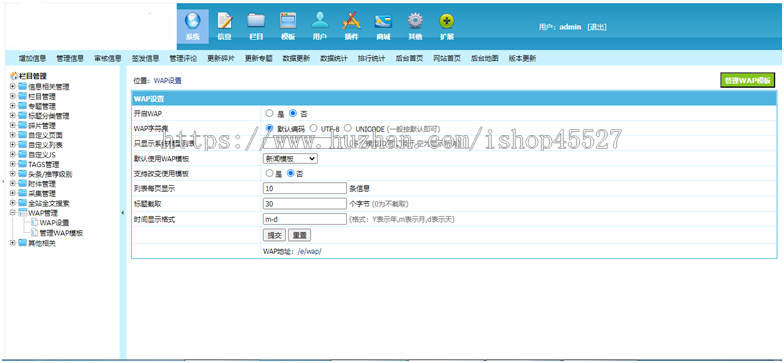Open the 插件 tools icon
The image size is (784, 363).
tap(351, 20)
